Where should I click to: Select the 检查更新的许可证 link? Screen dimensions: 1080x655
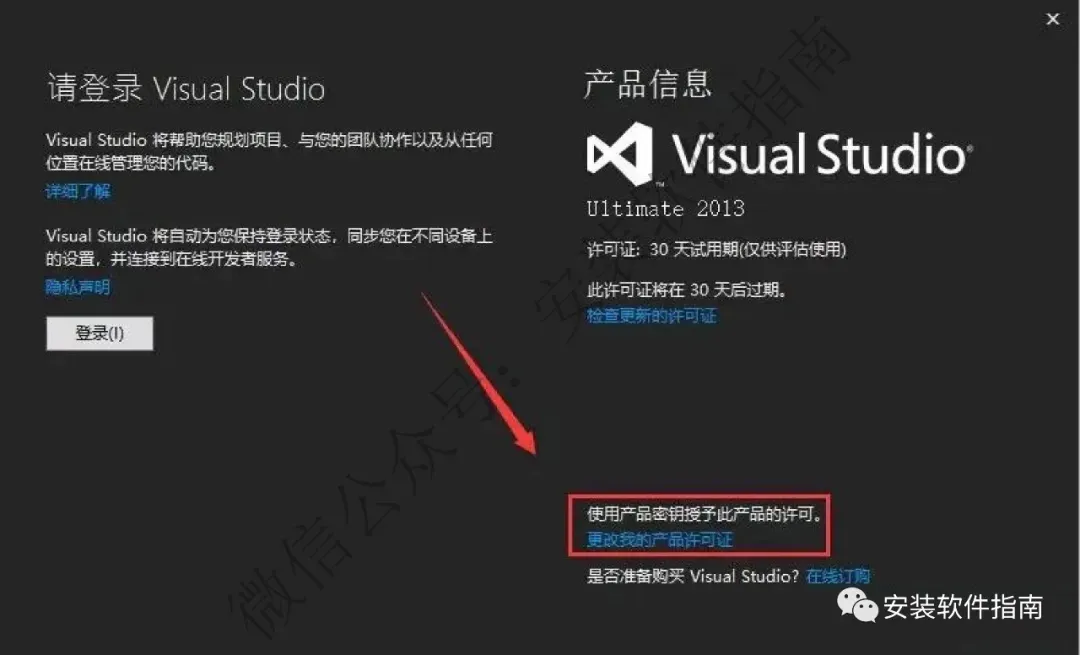click(652, 315)
